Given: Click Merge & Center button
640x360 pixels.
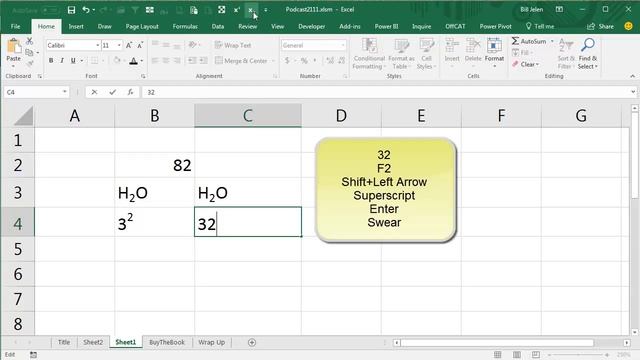Looking at the screenshot, I should 241,60.
